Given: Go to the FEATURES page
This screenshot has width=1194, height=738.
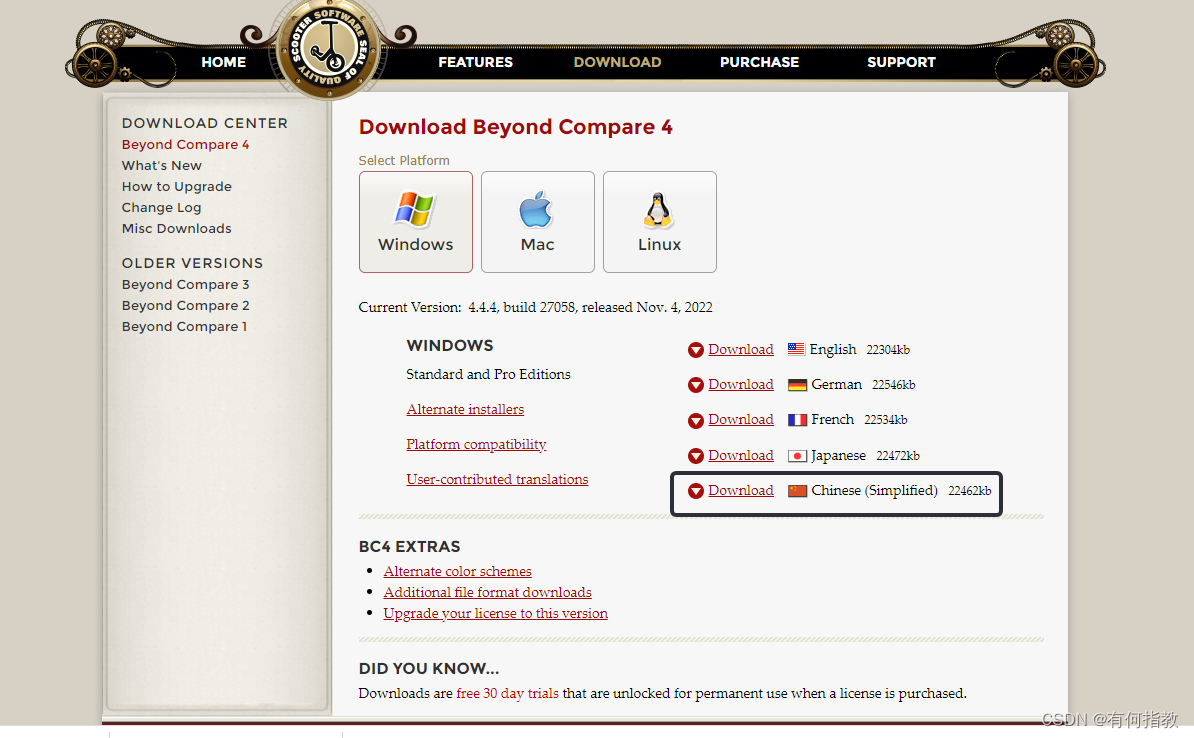Looking at the screenshot, I should [x=475, y=62].
